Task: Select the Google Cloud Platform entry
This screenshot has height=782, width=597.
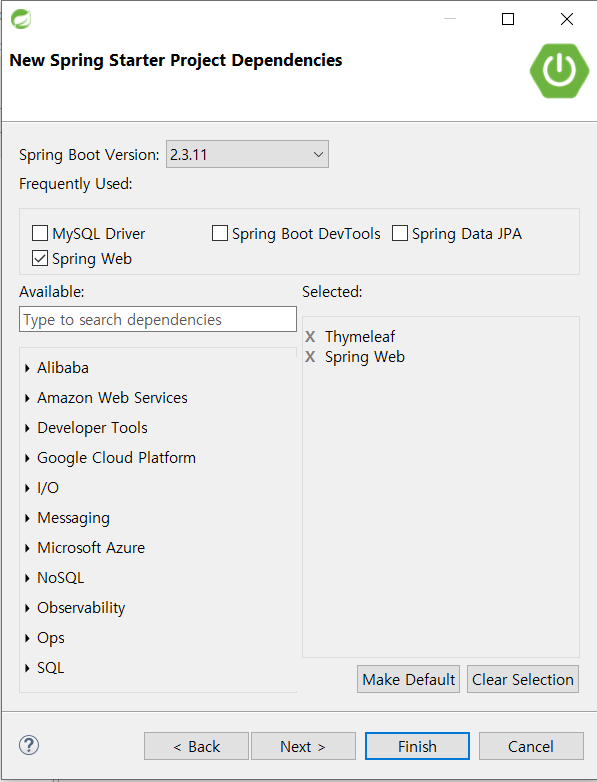Action: coord(116,458)
